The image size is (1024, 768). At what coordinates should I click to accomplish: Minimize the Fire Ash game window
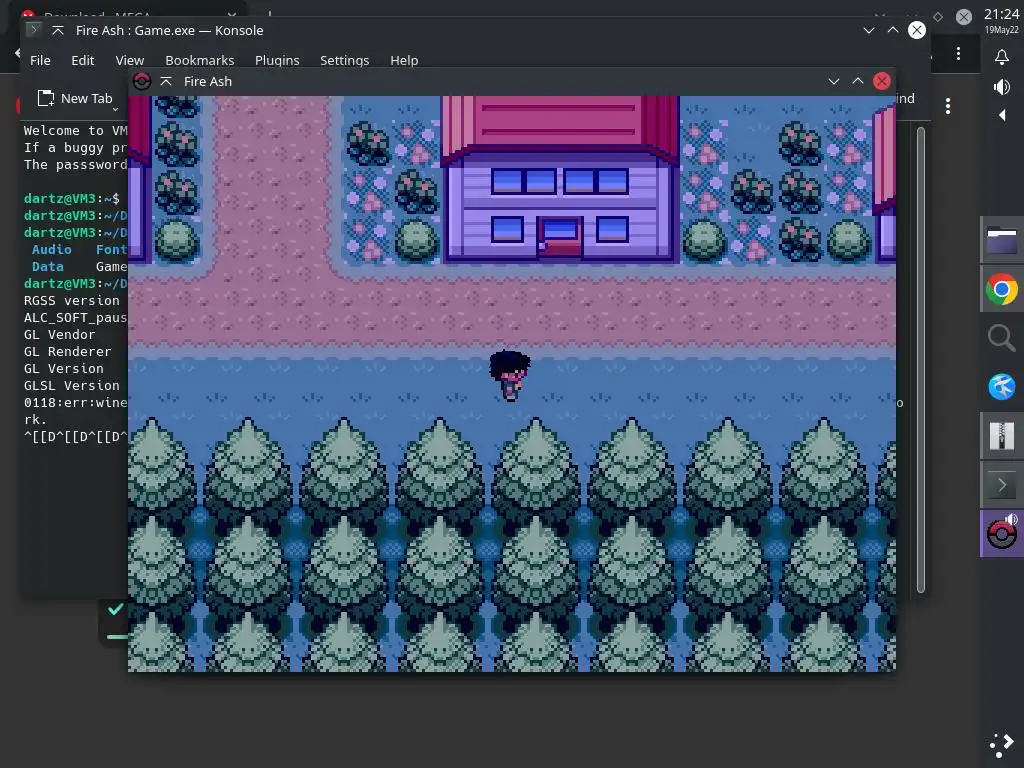(833, 81)
